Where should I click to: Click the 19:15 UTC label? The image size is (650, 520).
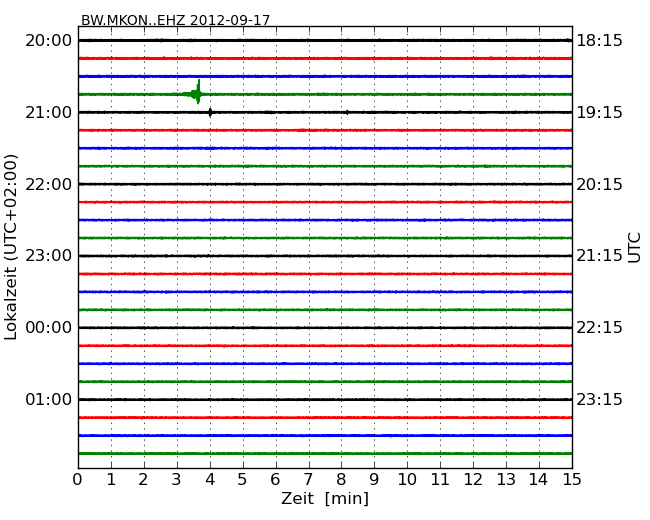click(599, 112)
